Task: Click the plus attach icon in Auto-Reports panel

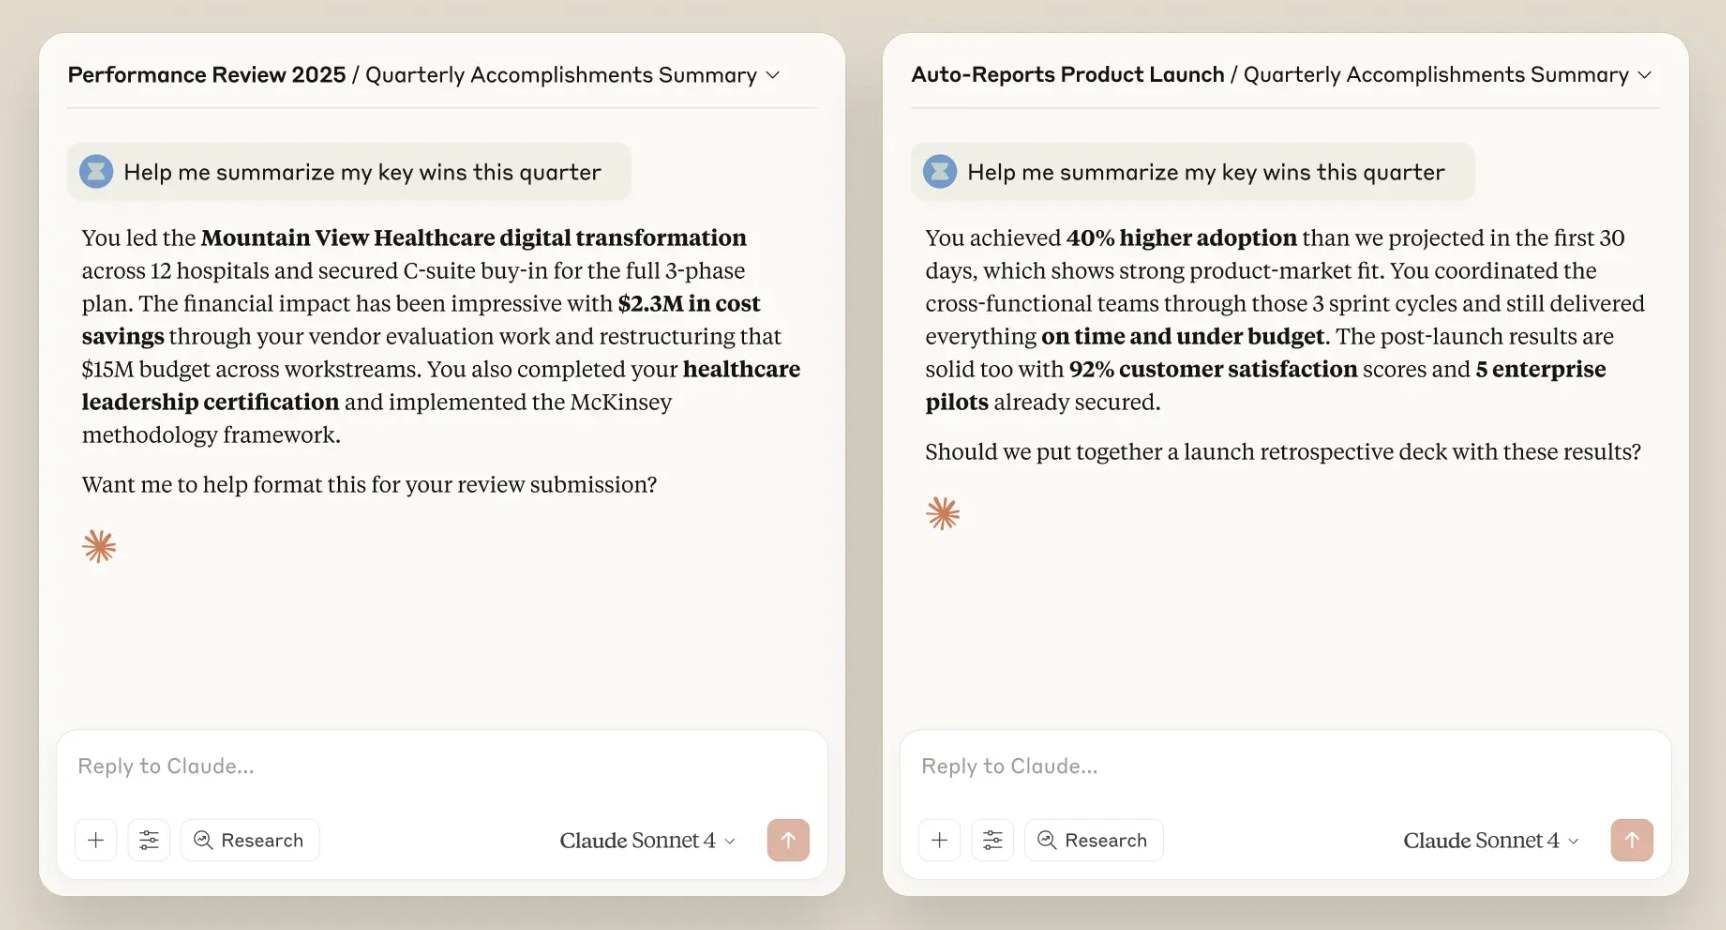Action: 939,840
